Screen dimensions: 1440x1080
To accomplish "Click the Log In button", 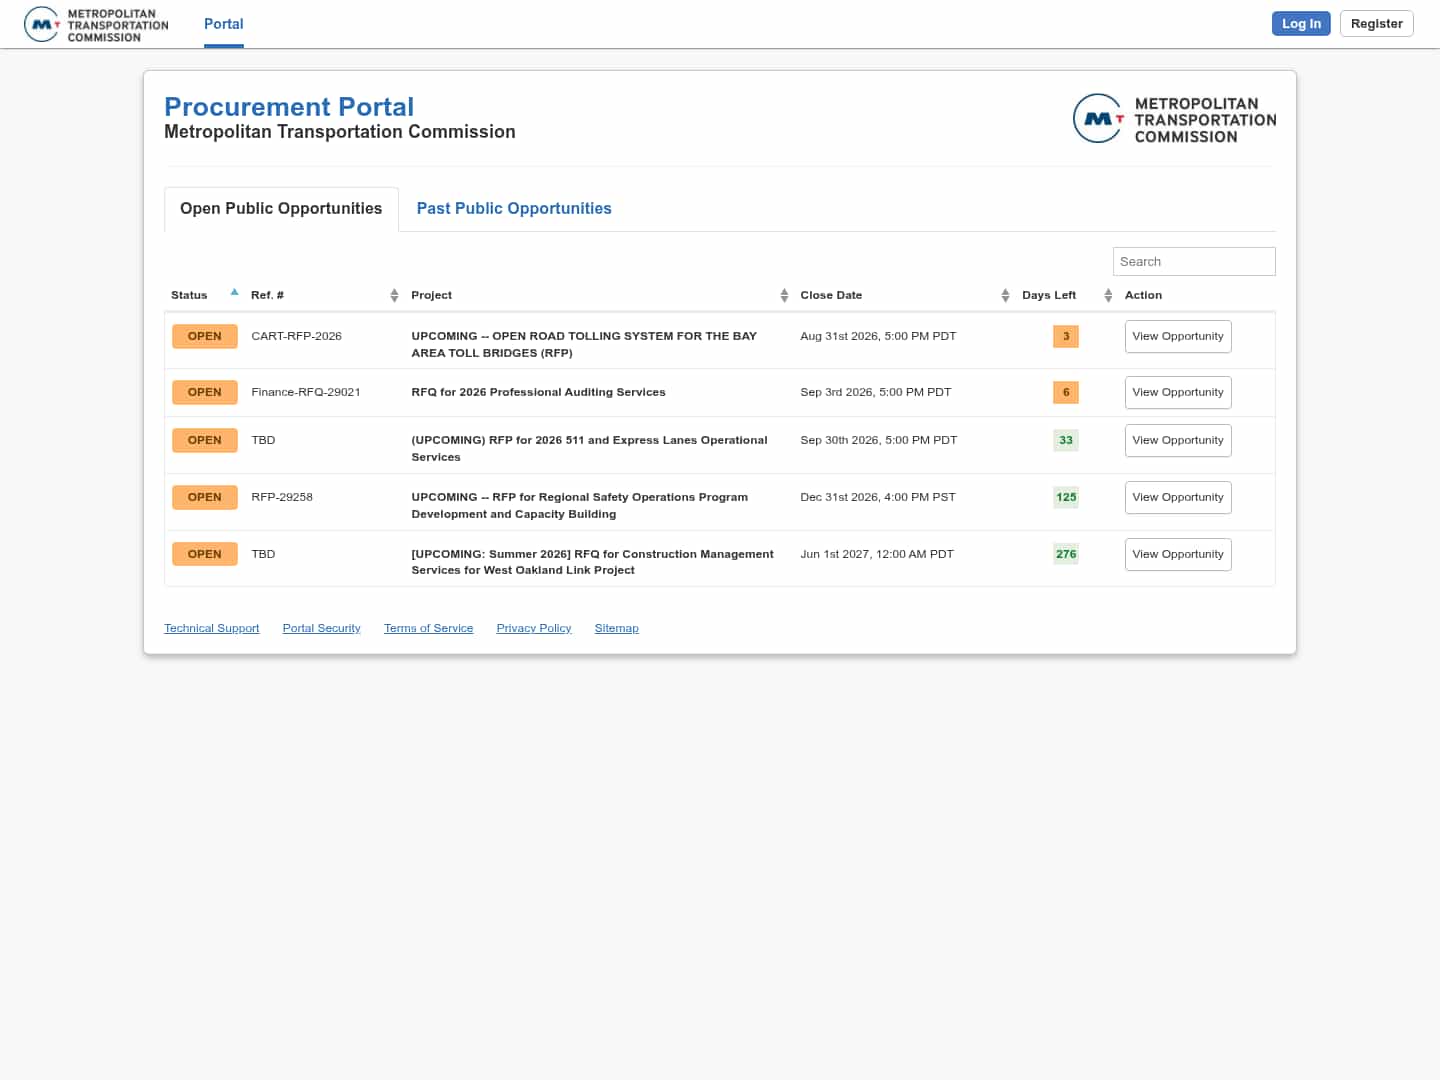I will tap(1301, 24).
